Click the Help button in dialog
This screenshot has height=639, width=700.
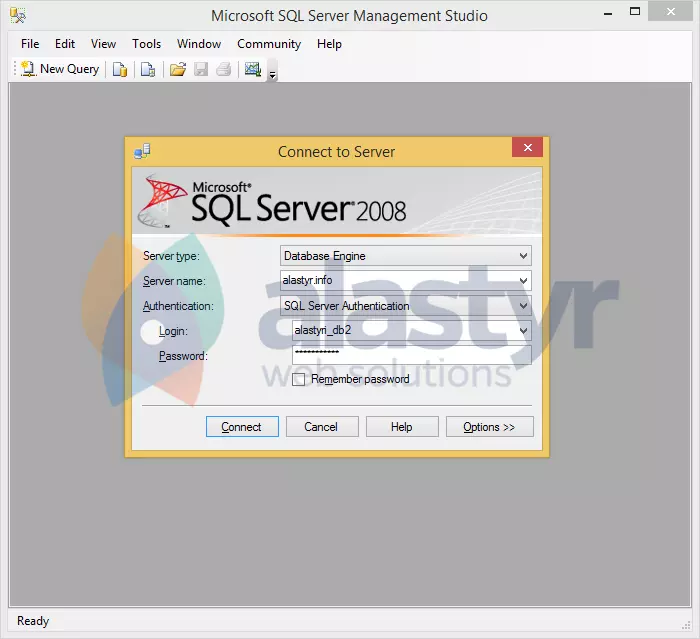pyautogui.click(x=402, y=427)
